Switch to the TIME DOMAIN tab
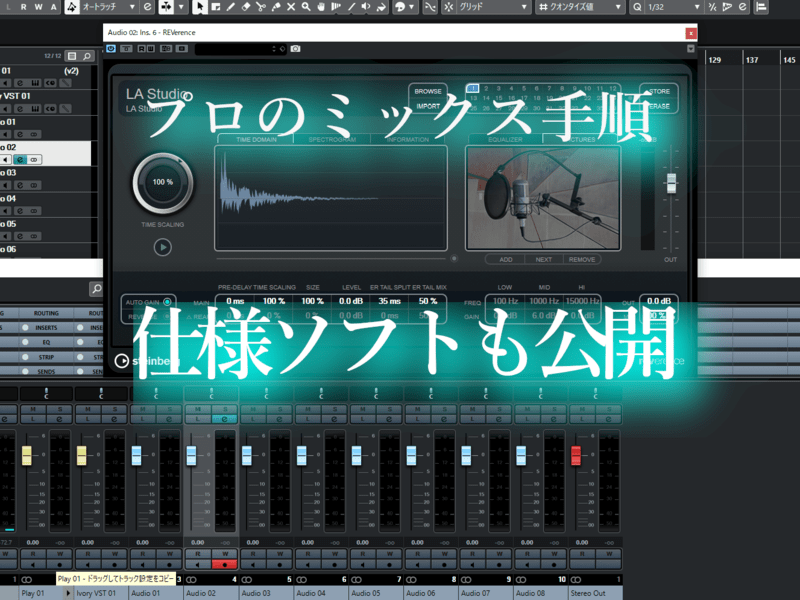 (x=256, y=139)
